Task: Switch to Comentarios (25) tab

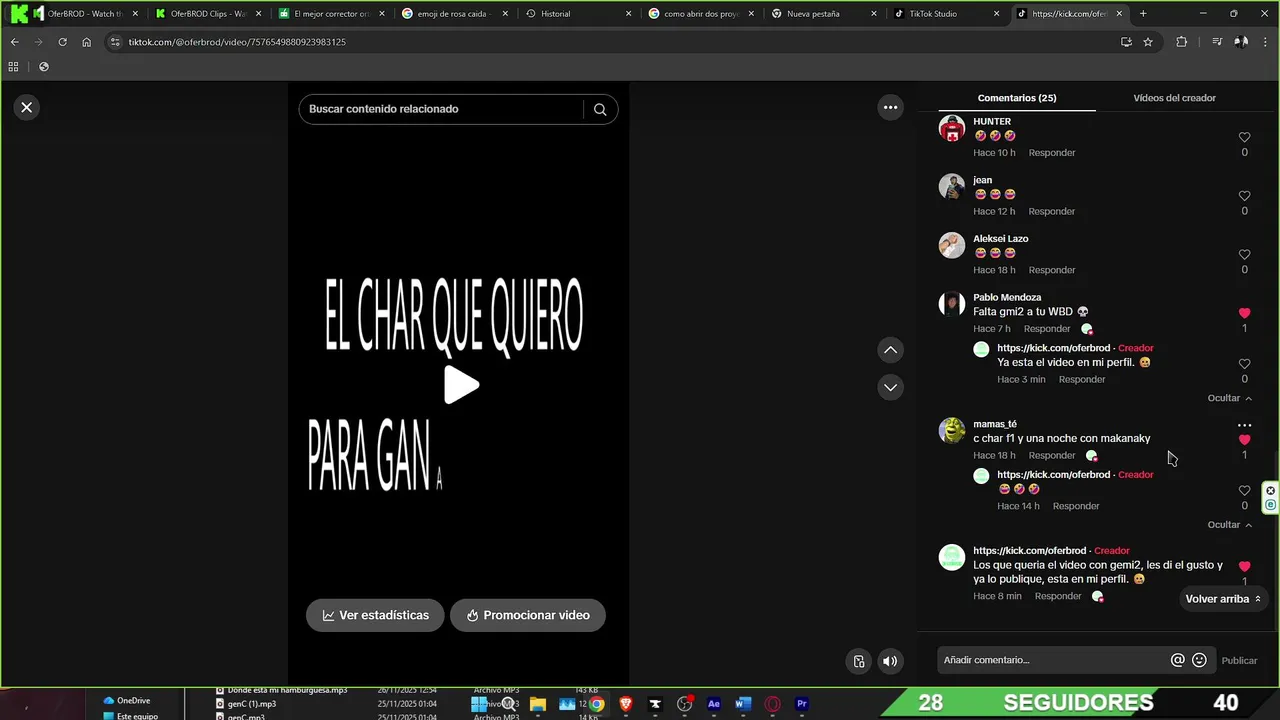Action: click(x=1017, y=98)
